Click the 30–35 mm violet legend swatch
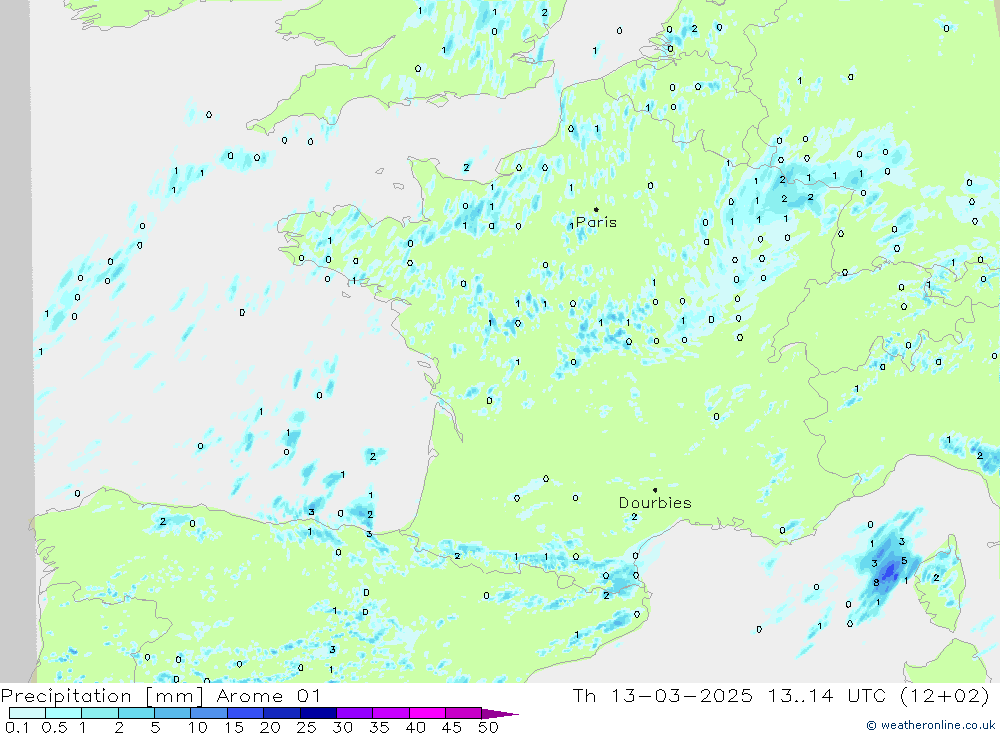 (355, 713)
